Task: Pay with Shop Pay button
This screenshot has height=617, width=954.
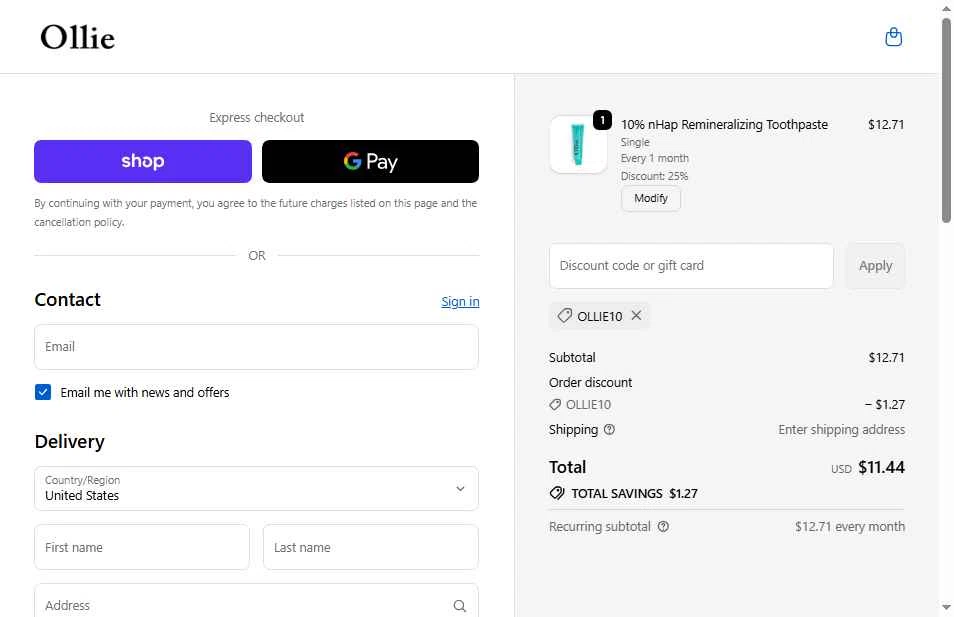Action: [x=143, y=161]
